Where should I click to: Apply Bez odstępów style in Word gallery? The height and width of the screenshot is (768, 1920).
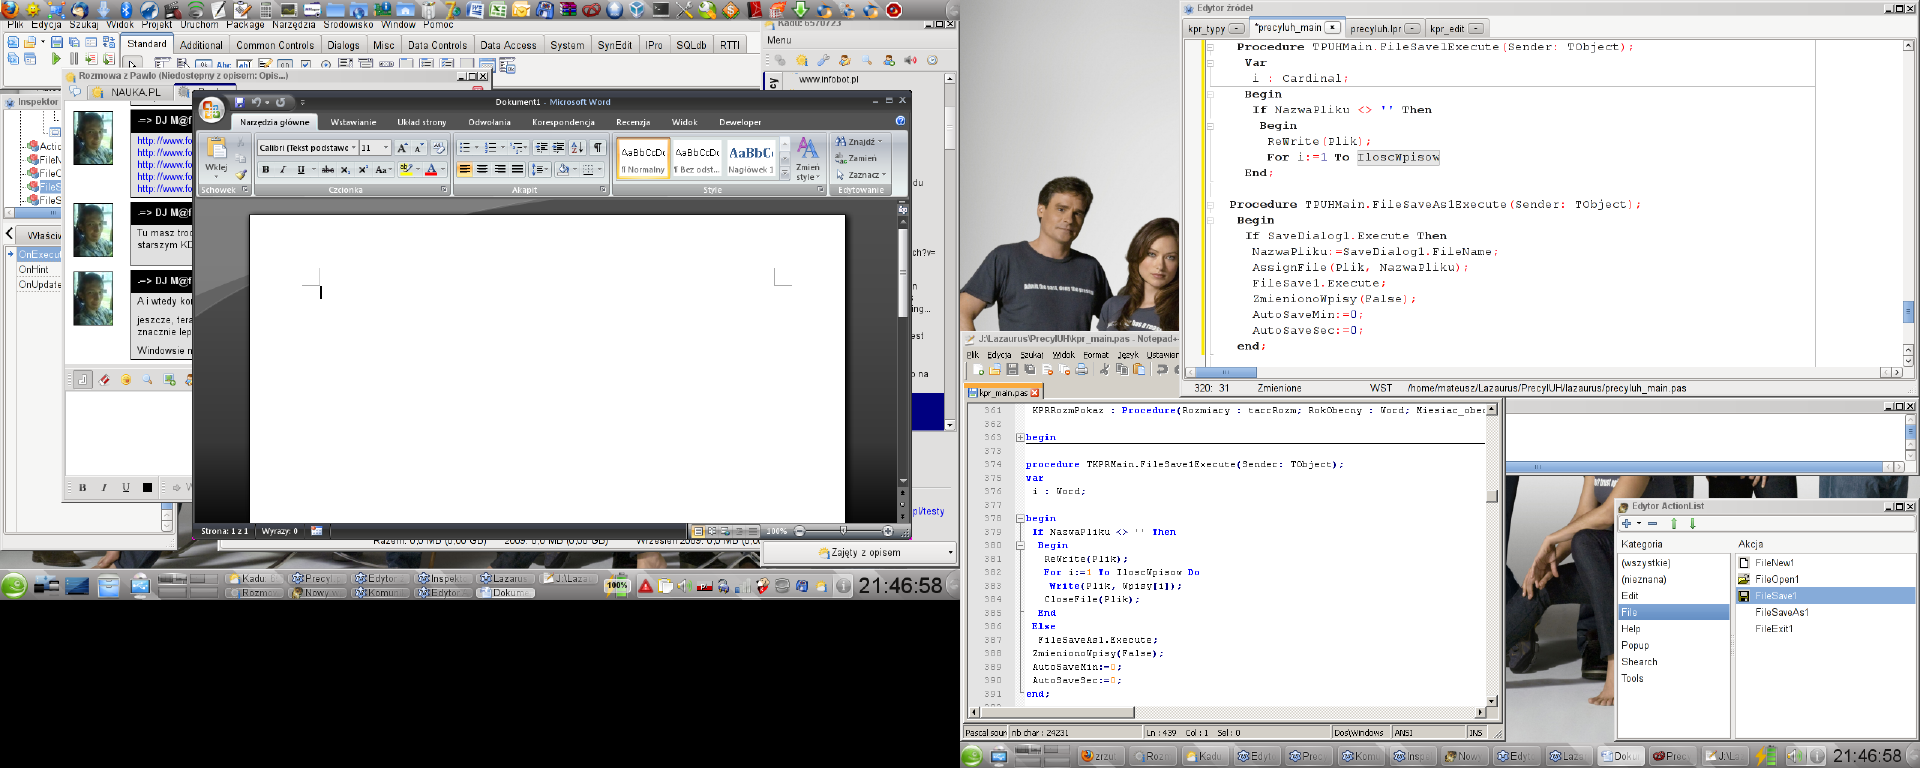click(x=697, y=158)
